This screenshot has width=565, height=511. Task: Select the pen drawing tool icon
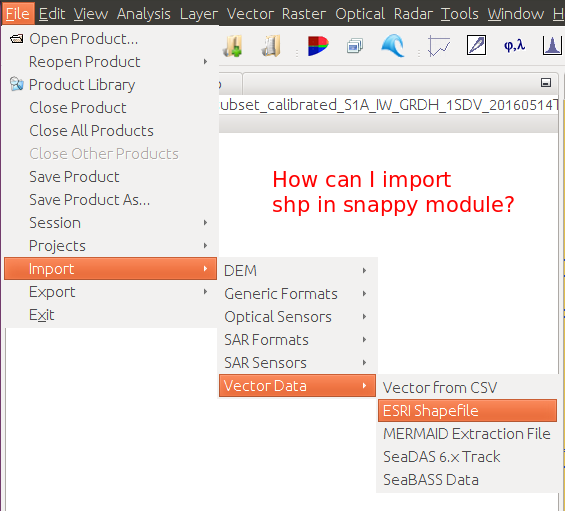tap(476, 45)
